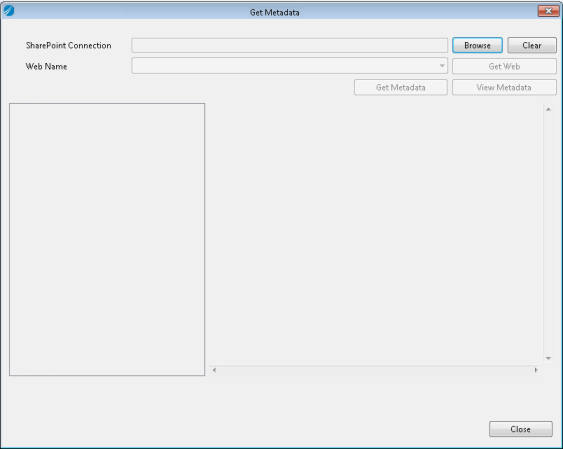Click the Get Metadata button

tap(401, 88)
